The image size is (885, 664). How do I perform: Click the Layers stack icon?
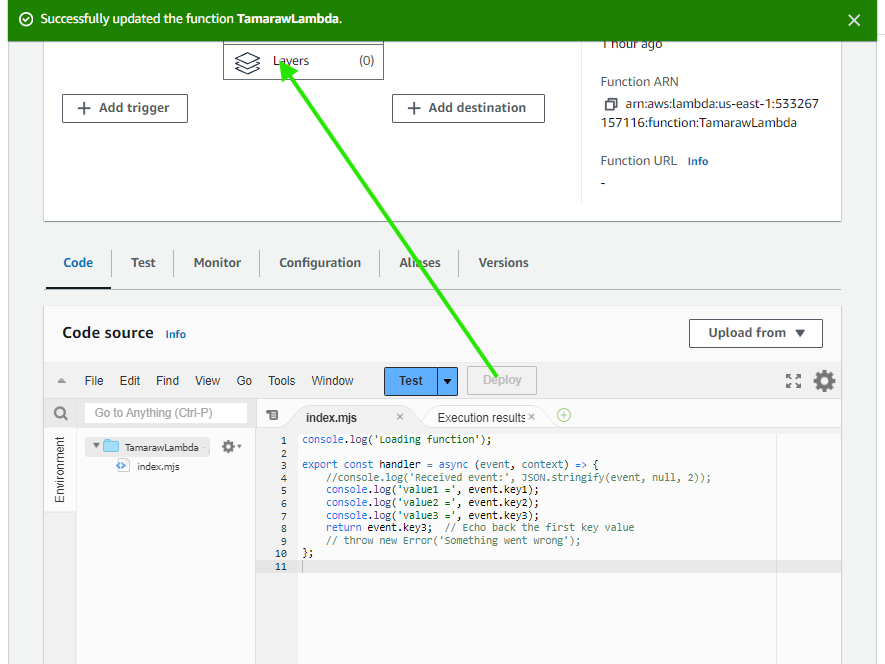[x=247, y=62]
